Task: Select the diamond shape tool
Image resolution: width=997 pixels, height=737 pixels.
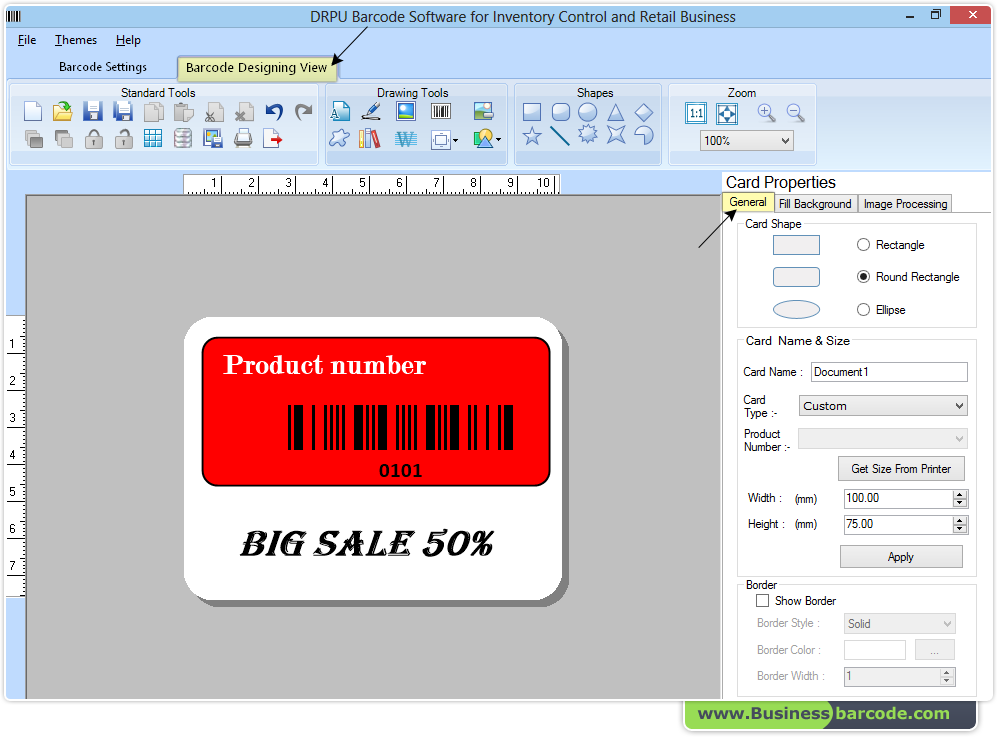Action: [643, 113]
